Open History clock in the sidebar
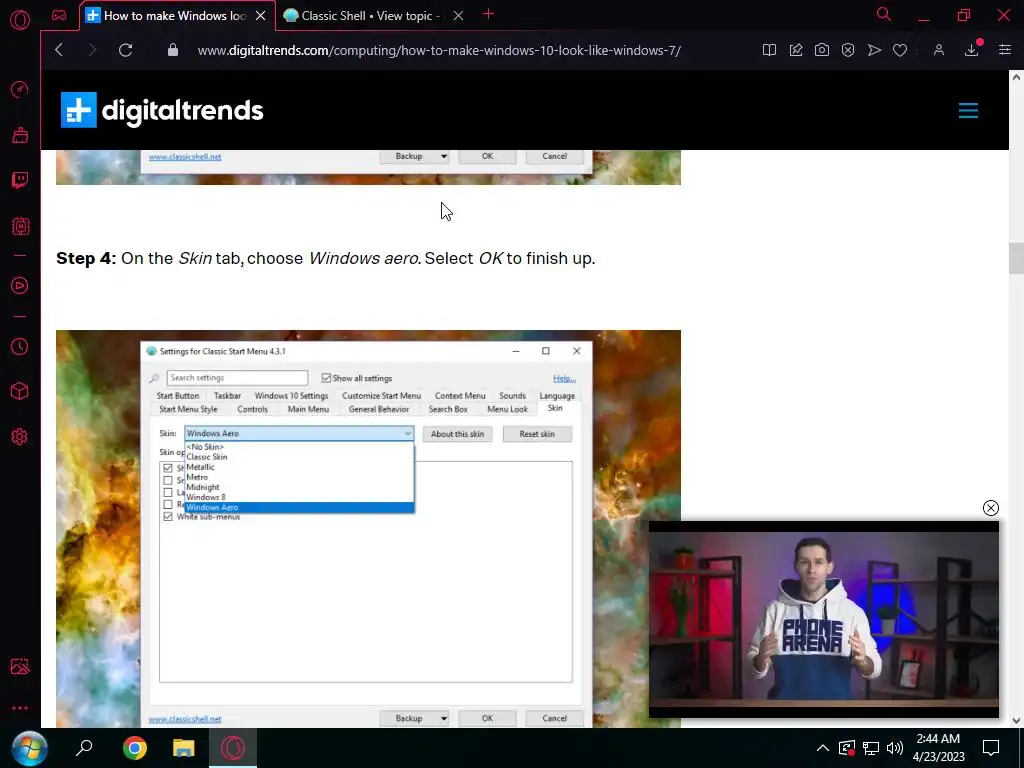Viewport: 1024px width, 768px height. (20, 346)
